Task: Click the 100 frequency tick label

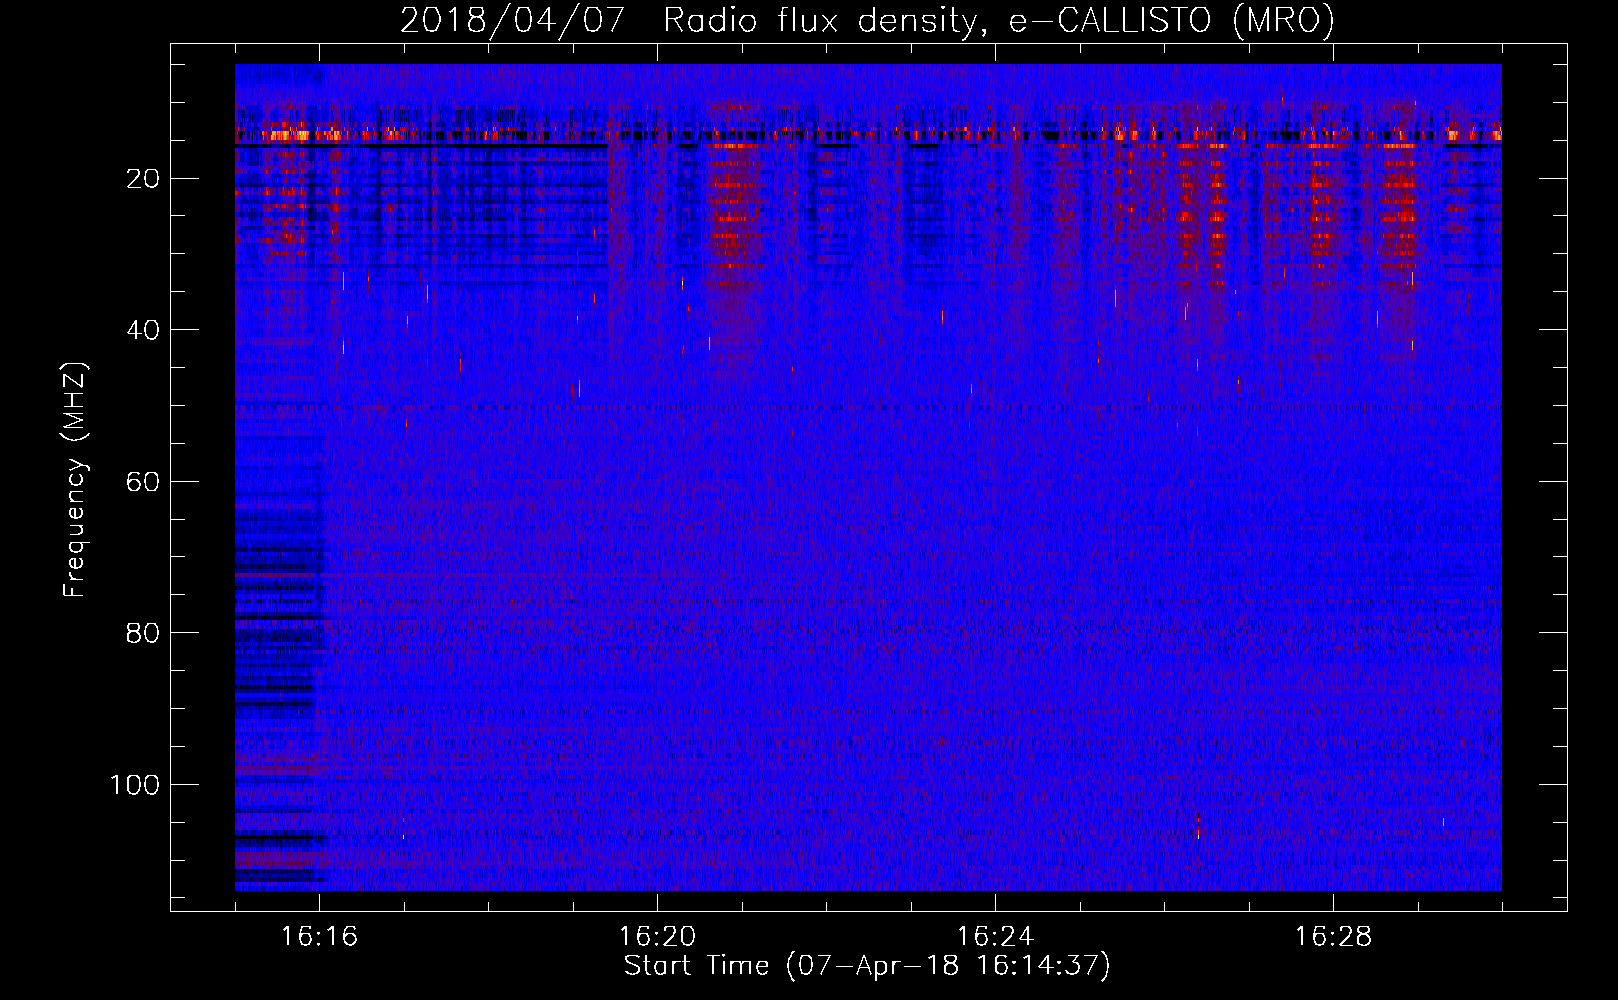Action: coord(135,785)
